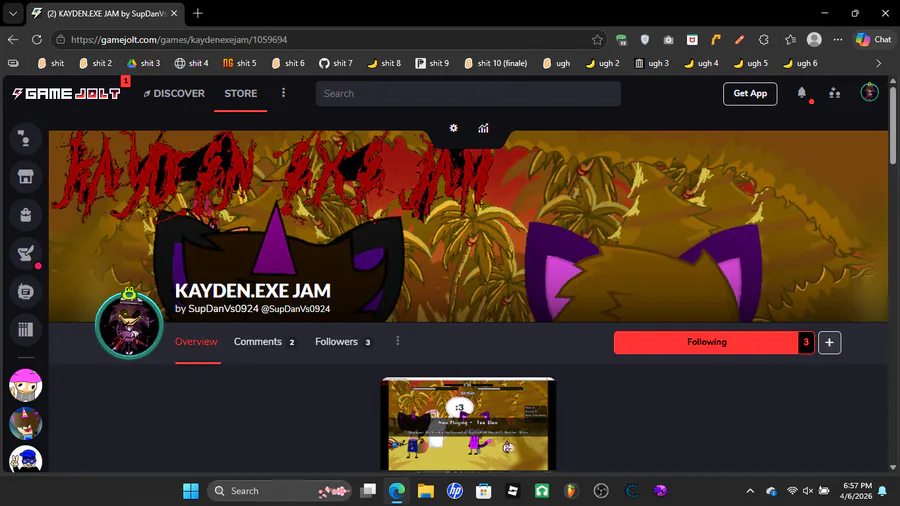
Task: Click the page vertical scrollbar
Action: (893, 126)
